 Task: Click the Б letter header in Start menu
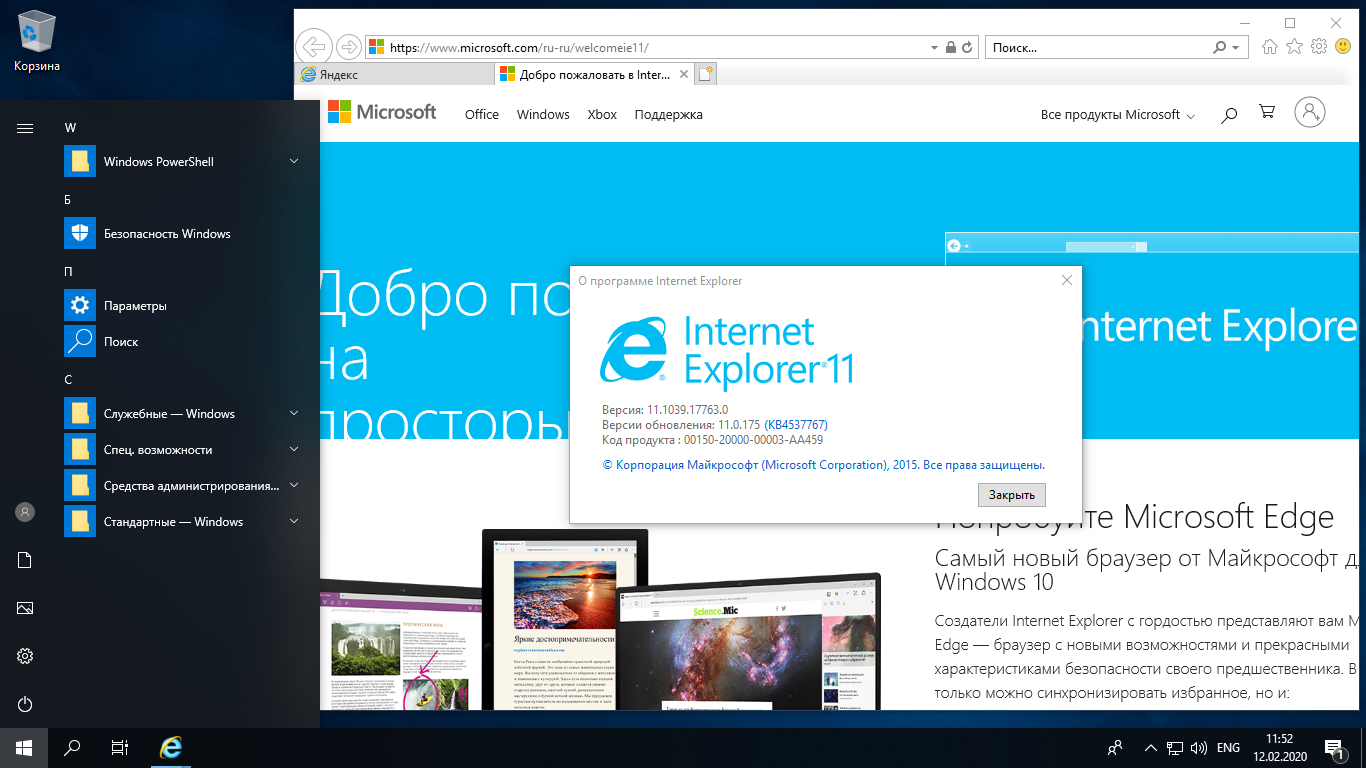point(68,199)
